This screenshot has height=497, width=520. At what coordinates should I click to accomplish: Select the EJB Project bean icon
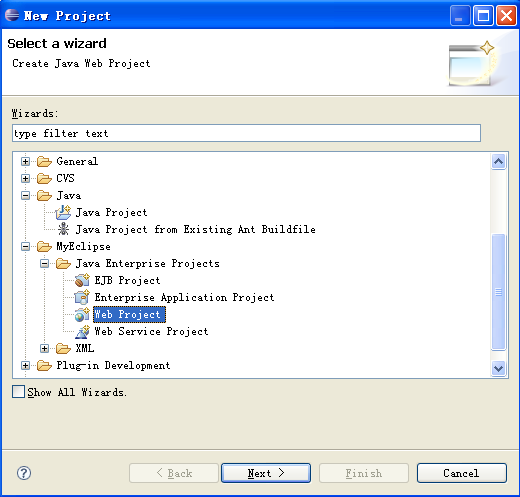(82, 280)
